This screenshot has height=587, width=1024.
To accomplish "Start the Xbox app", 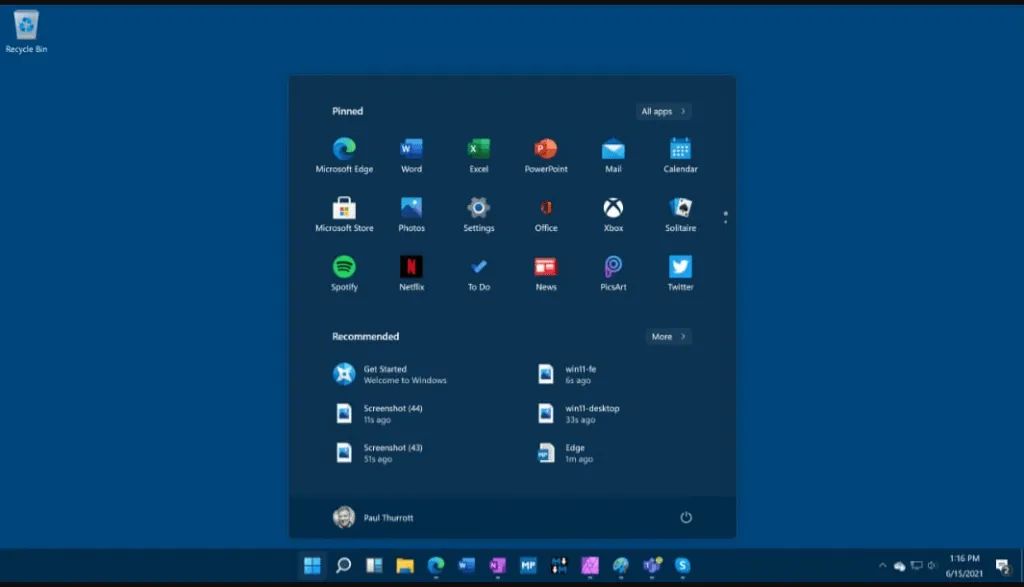I will [613, 208].
